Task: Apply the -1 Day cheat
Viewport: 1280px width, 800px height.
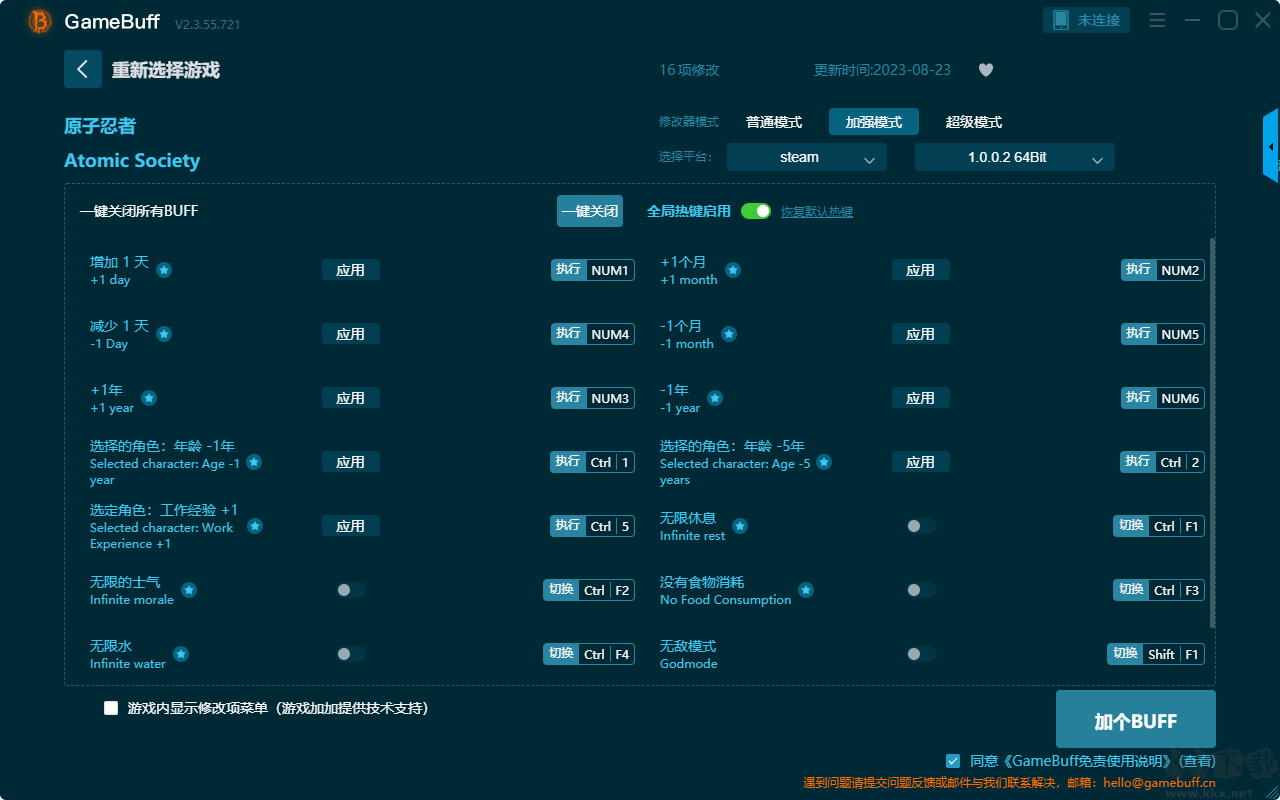Action: (351, 334)
